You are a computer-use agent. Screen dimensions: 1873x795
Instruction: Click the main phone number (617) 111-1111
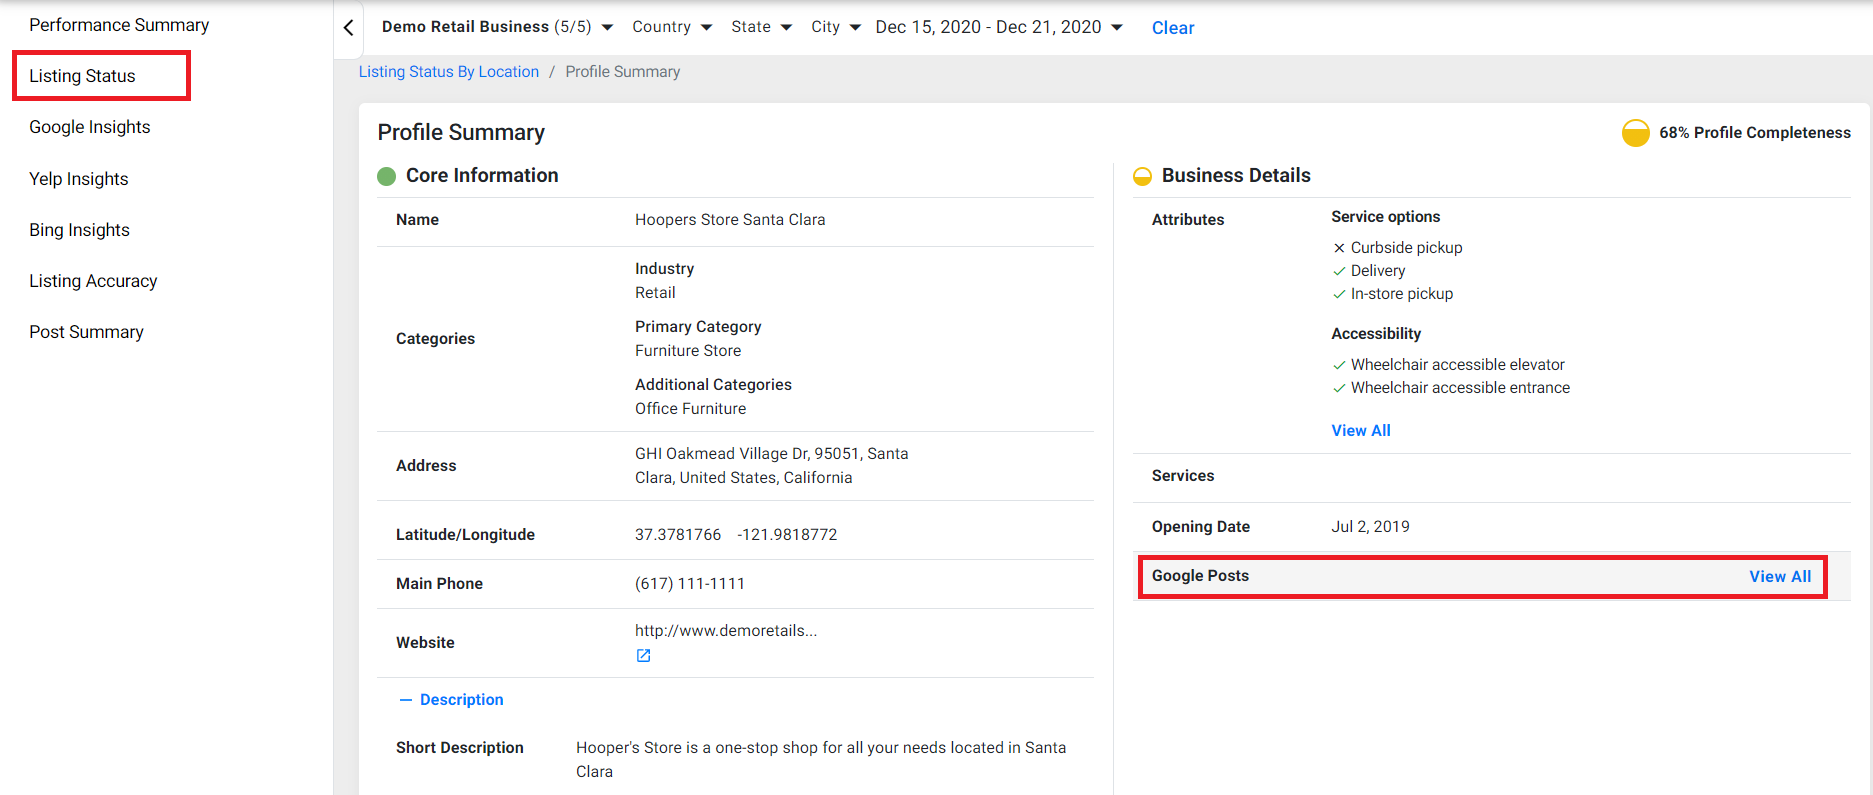pos(690,584)
